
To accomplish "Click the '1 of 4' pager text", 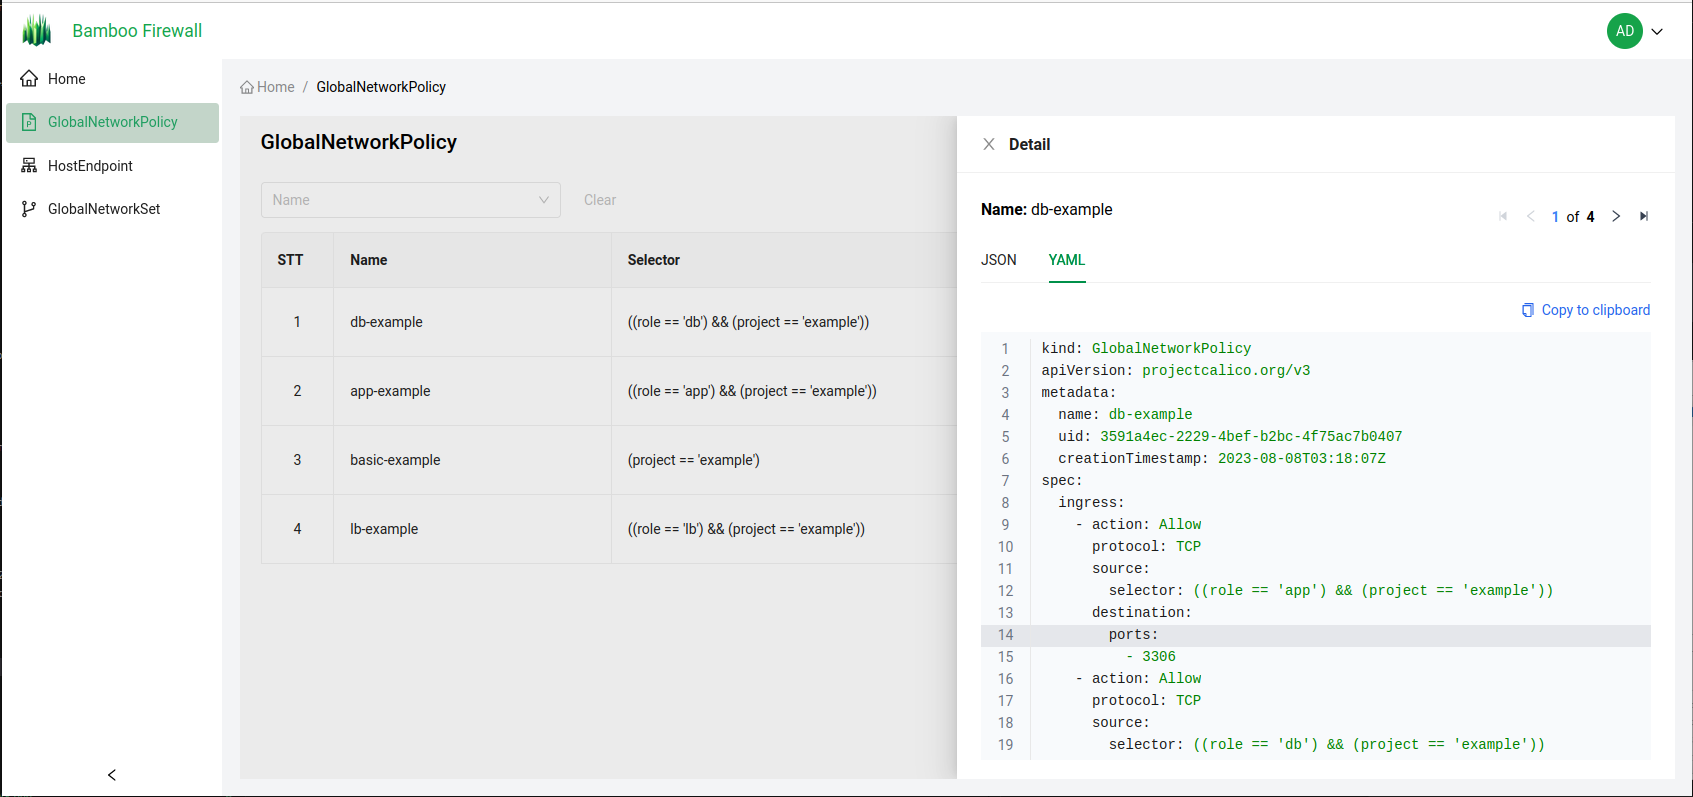I will (x=1573, y=217).
